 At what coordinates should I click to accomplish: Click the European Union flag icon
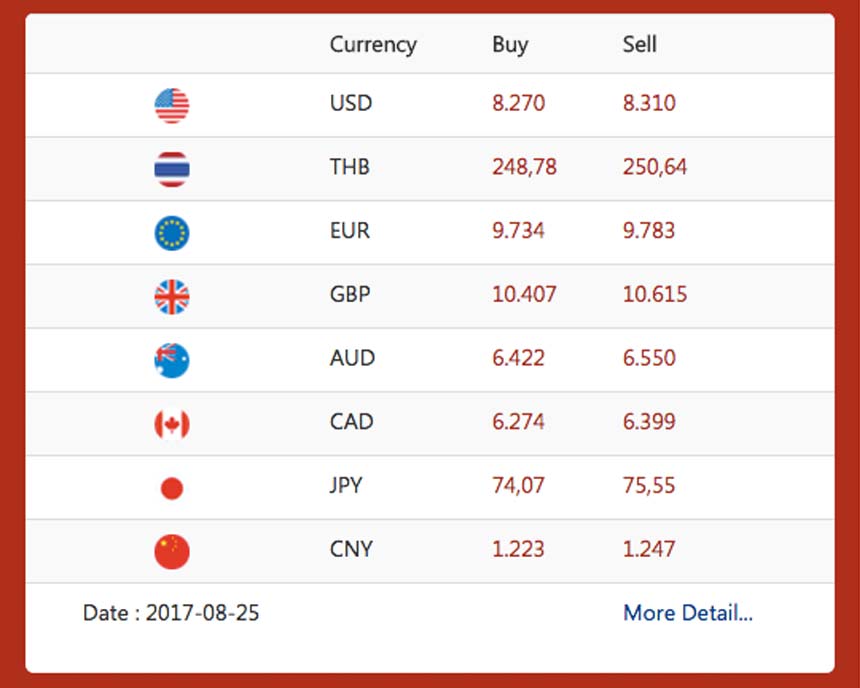(x=171, y=232)
